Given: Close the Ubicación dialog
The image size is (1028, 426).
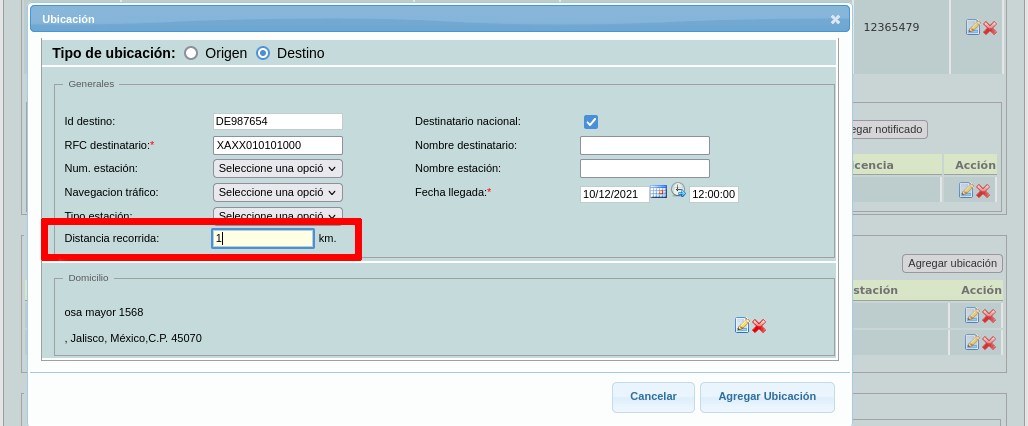Looking at the screenshot, I should tap(836, 19).
